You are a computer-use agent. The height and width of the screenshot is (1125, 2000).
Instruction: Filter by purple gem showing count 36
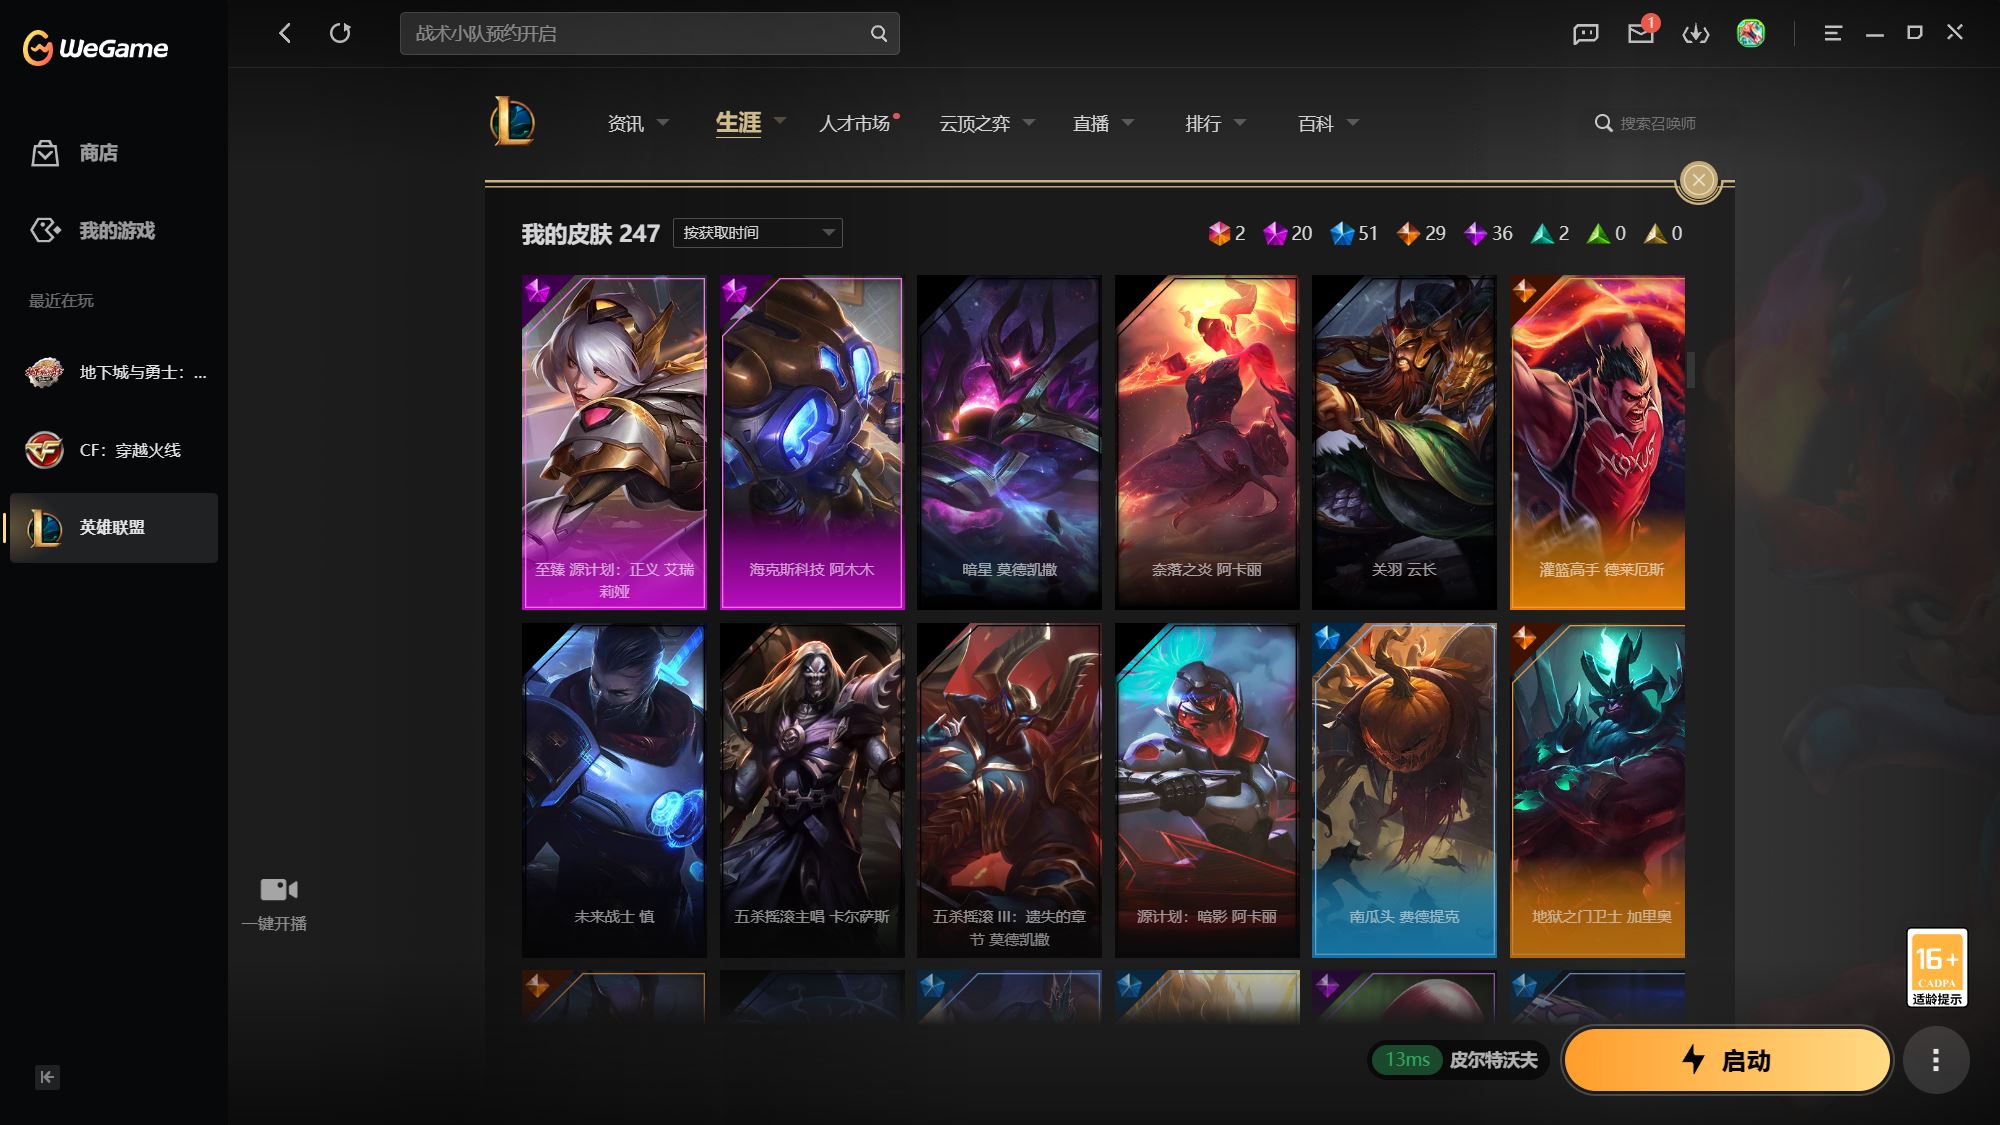pyautogui.click(x=1475, y=233)
